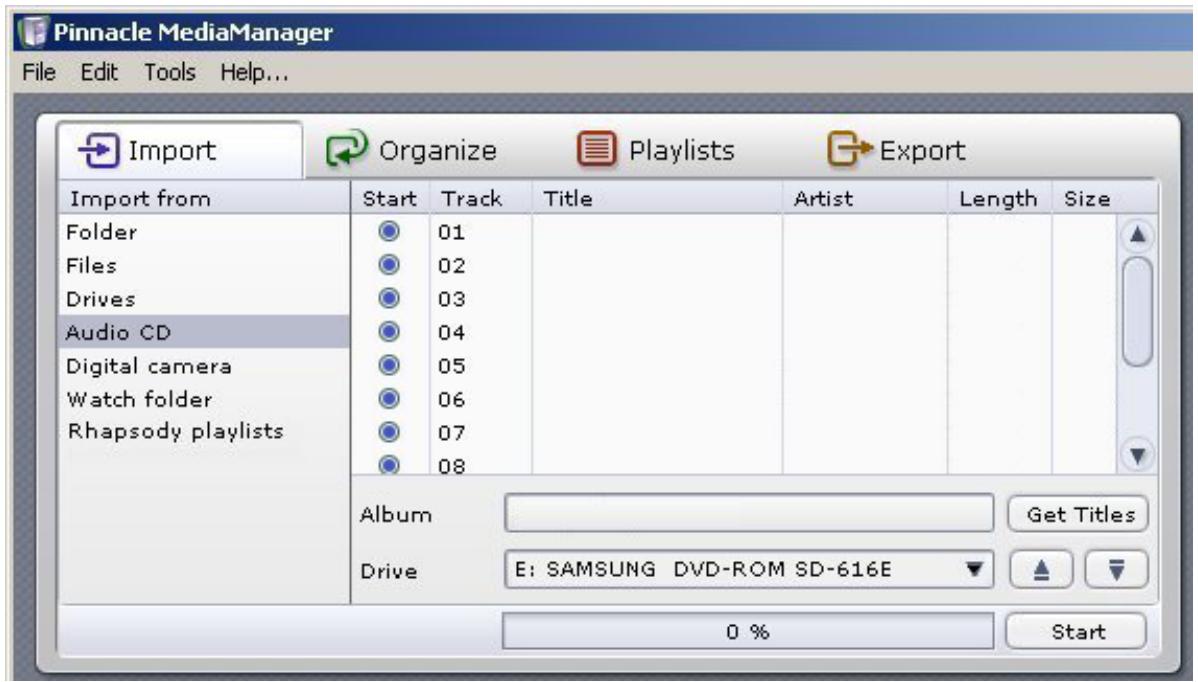The width and height of the screenshot is (1198, 682).
Task: Click the track list scrollbar thumb
Action: [x=1137, y=312]
